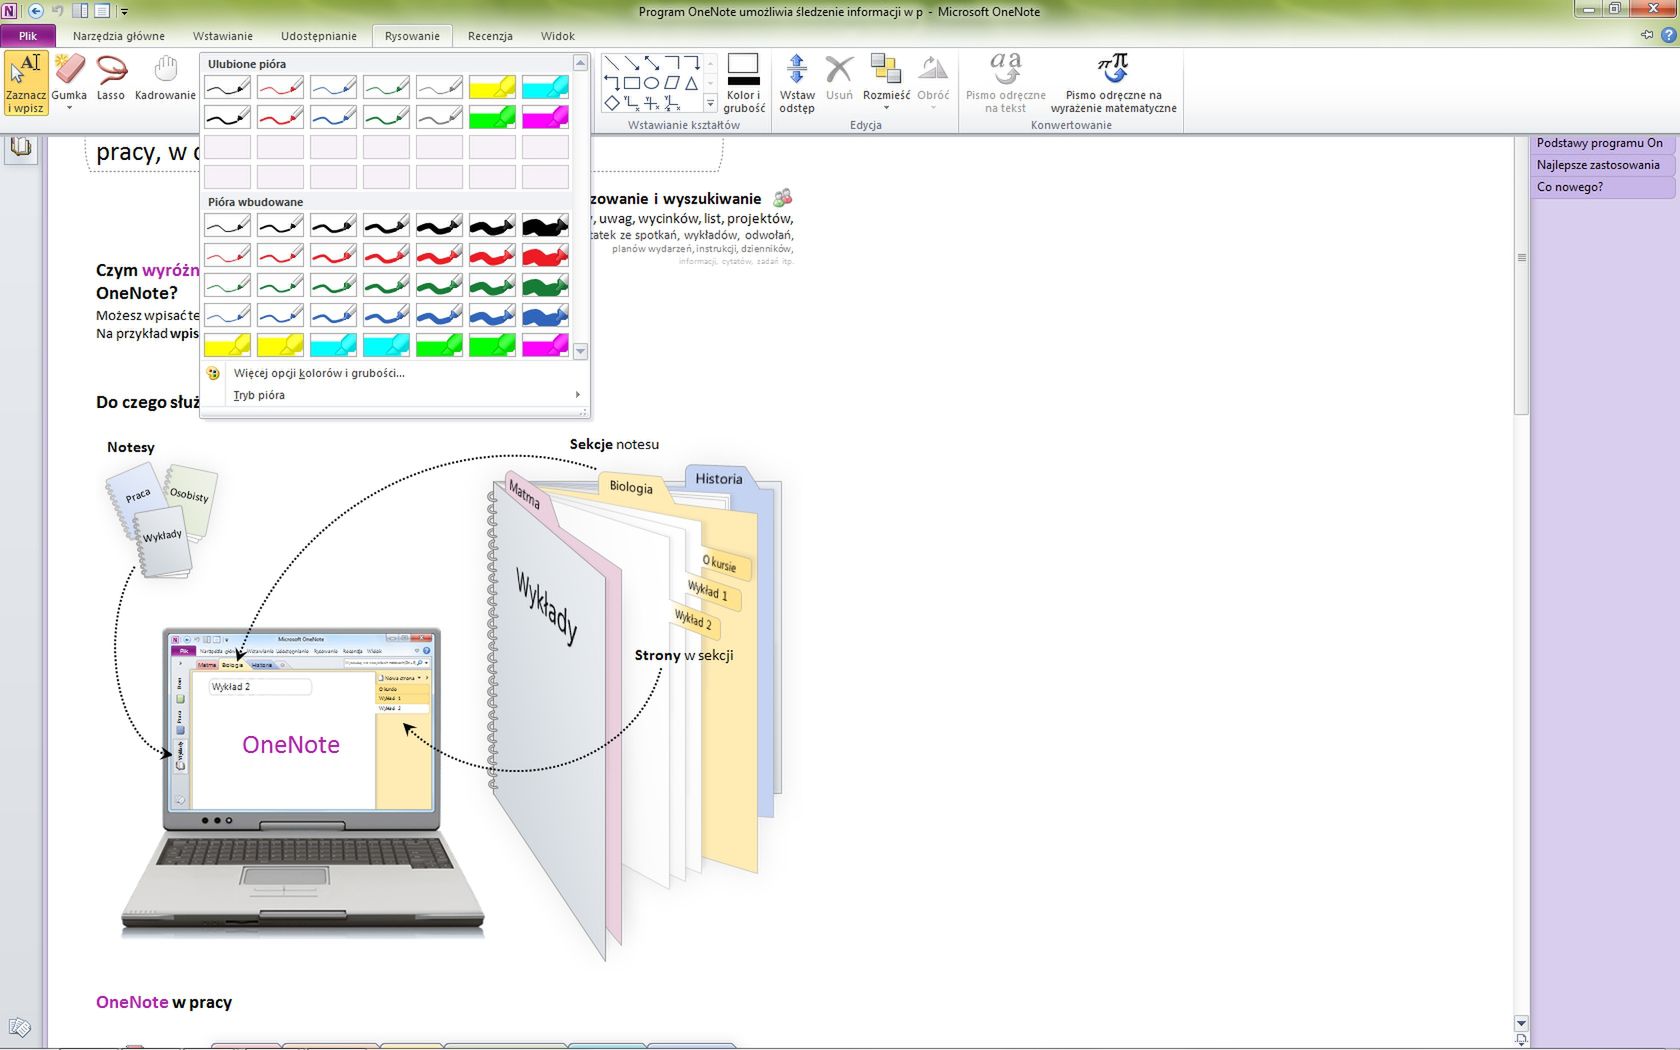Click scroll-down arrow of page scrollbar

(1521, 1023)
